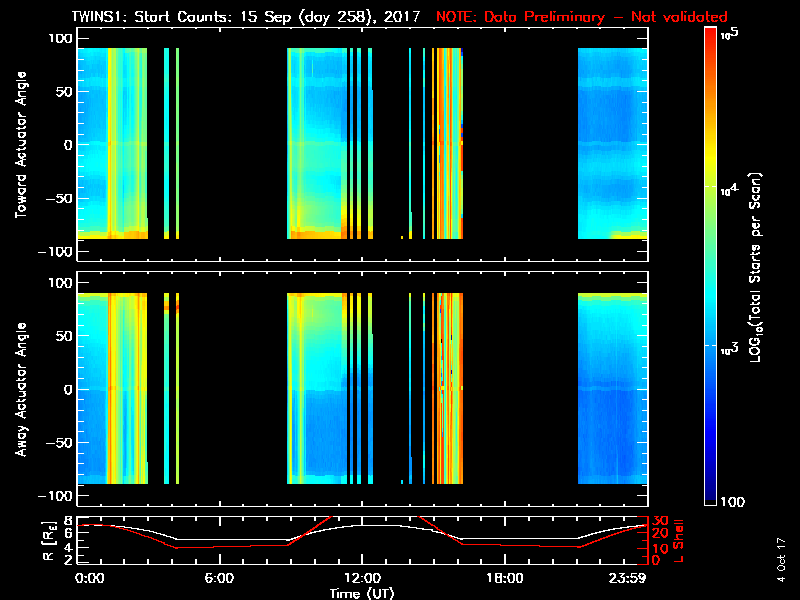Click the '-100' tick on Toward Actuator axis

click(60, 252)
